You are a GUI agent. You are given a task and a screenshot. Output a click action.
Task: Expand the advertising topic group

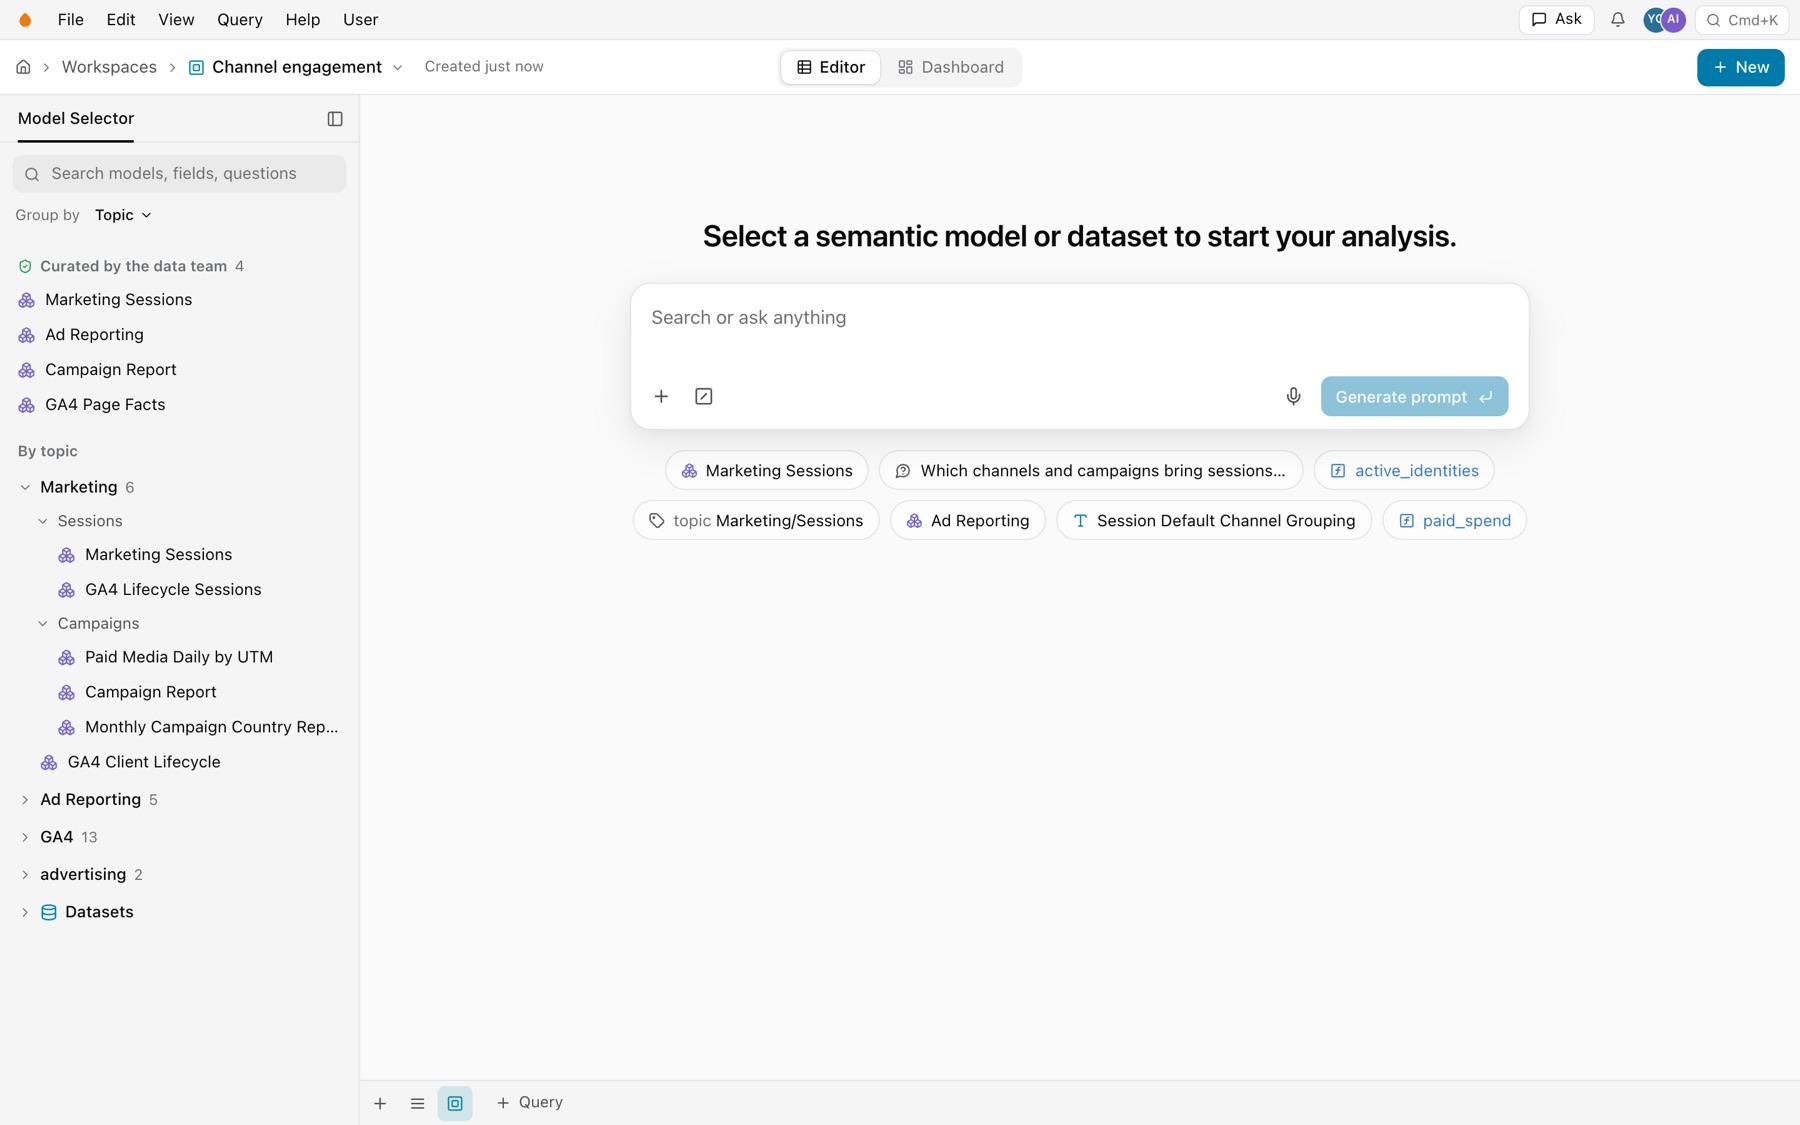25,875
